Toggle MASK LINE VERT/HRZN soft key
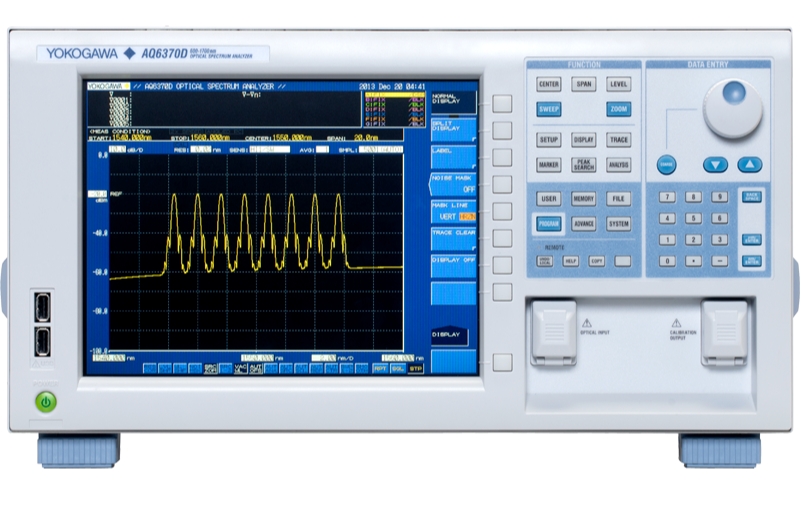The height and width of the screenshot is (505, 802). pos(453,209)
